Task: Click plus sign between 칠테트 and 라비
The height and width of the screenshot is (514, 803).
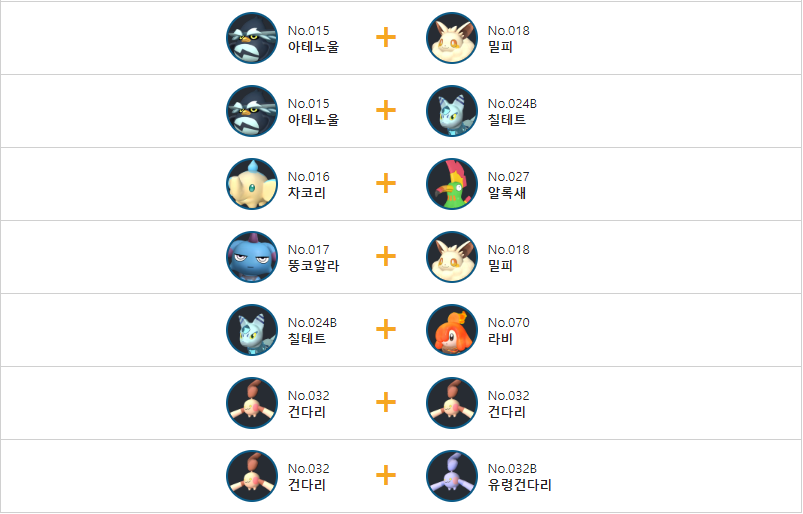Action: click(x=386, y=329)
